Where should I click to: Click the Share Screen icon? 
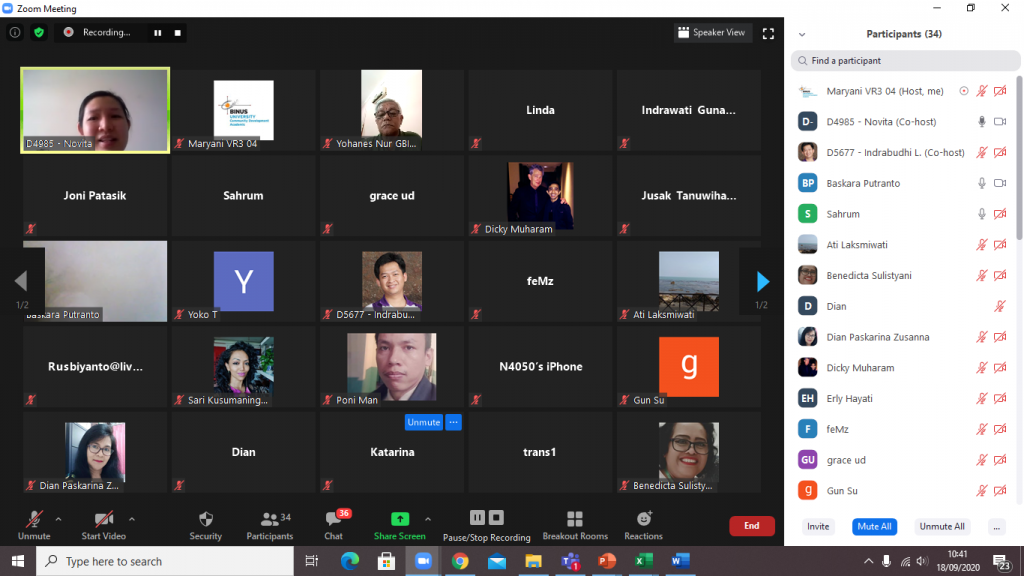point(399,520)
